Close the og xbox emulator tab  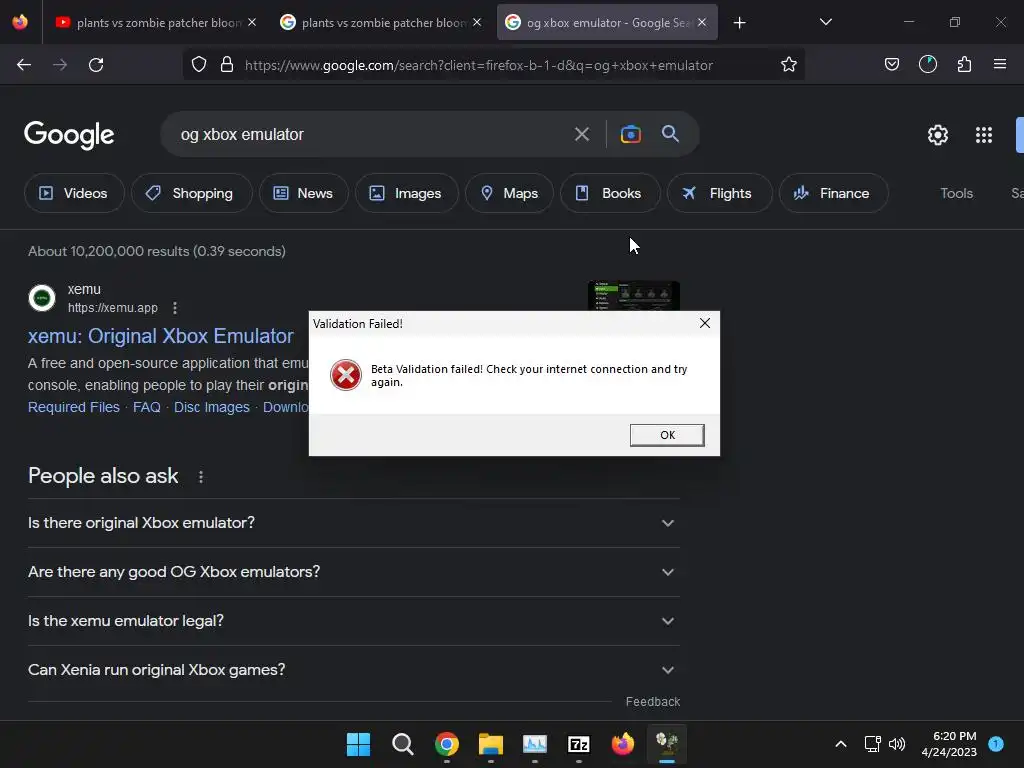tap(702, 22)
